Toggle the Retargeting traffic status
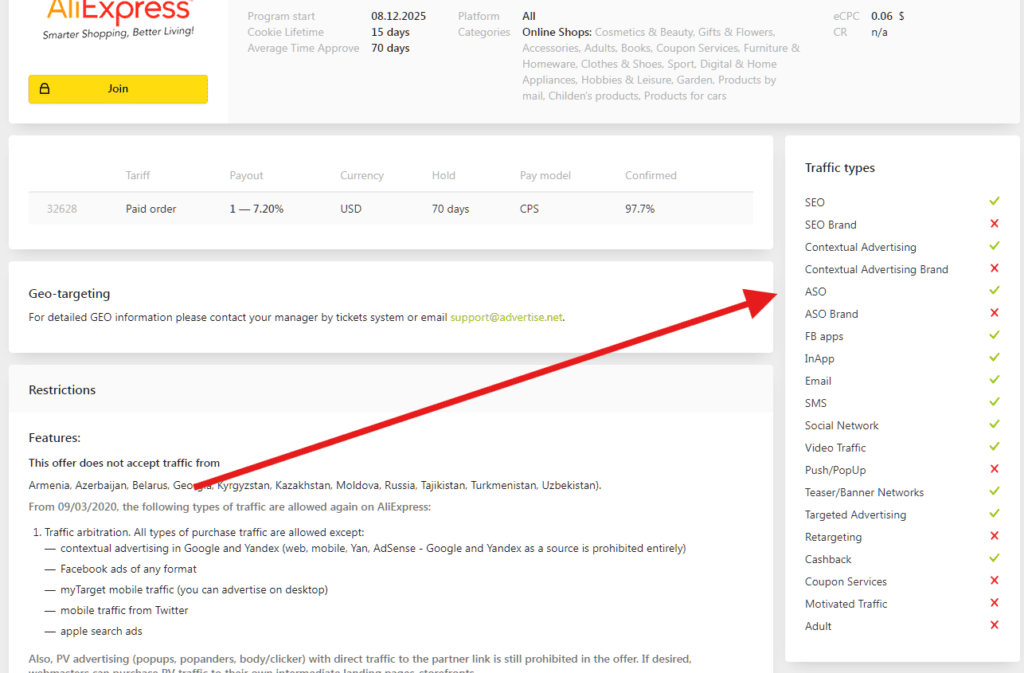Viewport: 1024px width, 673px height. pyautogui.click(x=994, y=536)
